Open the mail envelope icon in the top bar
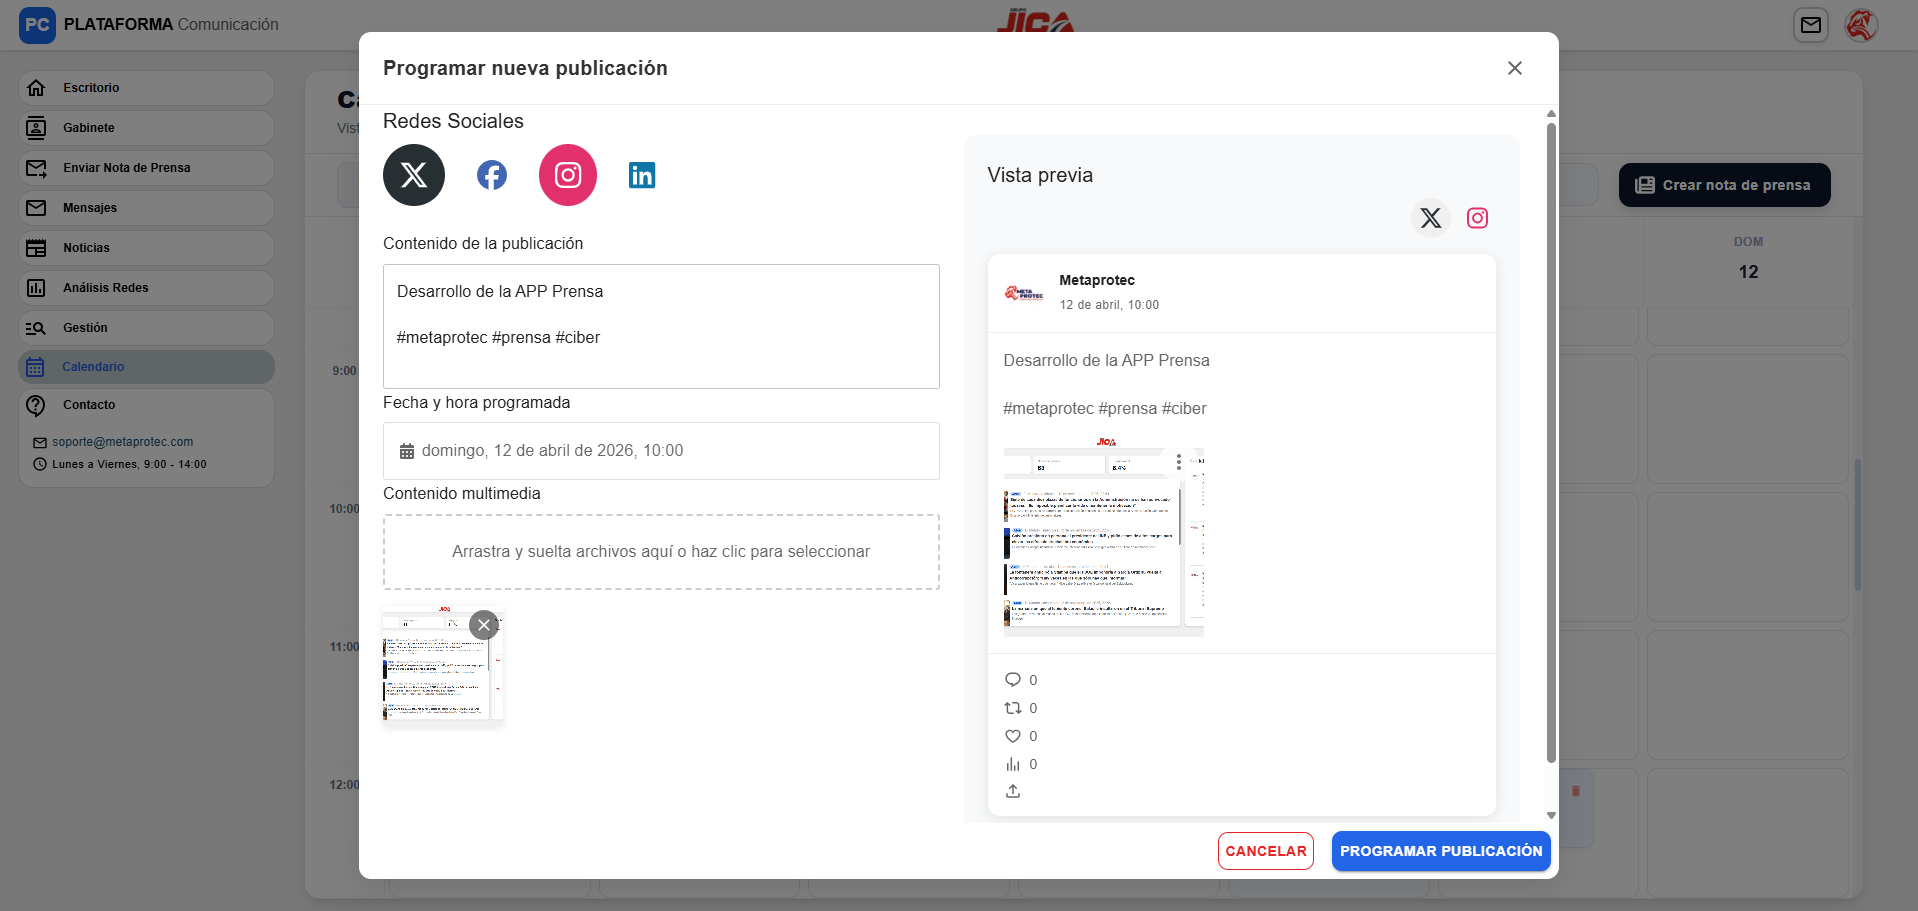Screen dimensions: 1918x911 tap(1811, 25)
